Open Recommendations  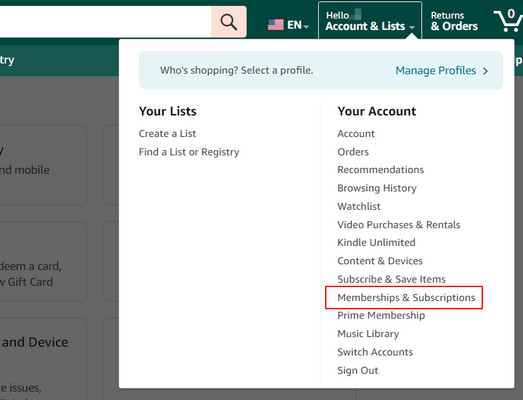point(381,169)
